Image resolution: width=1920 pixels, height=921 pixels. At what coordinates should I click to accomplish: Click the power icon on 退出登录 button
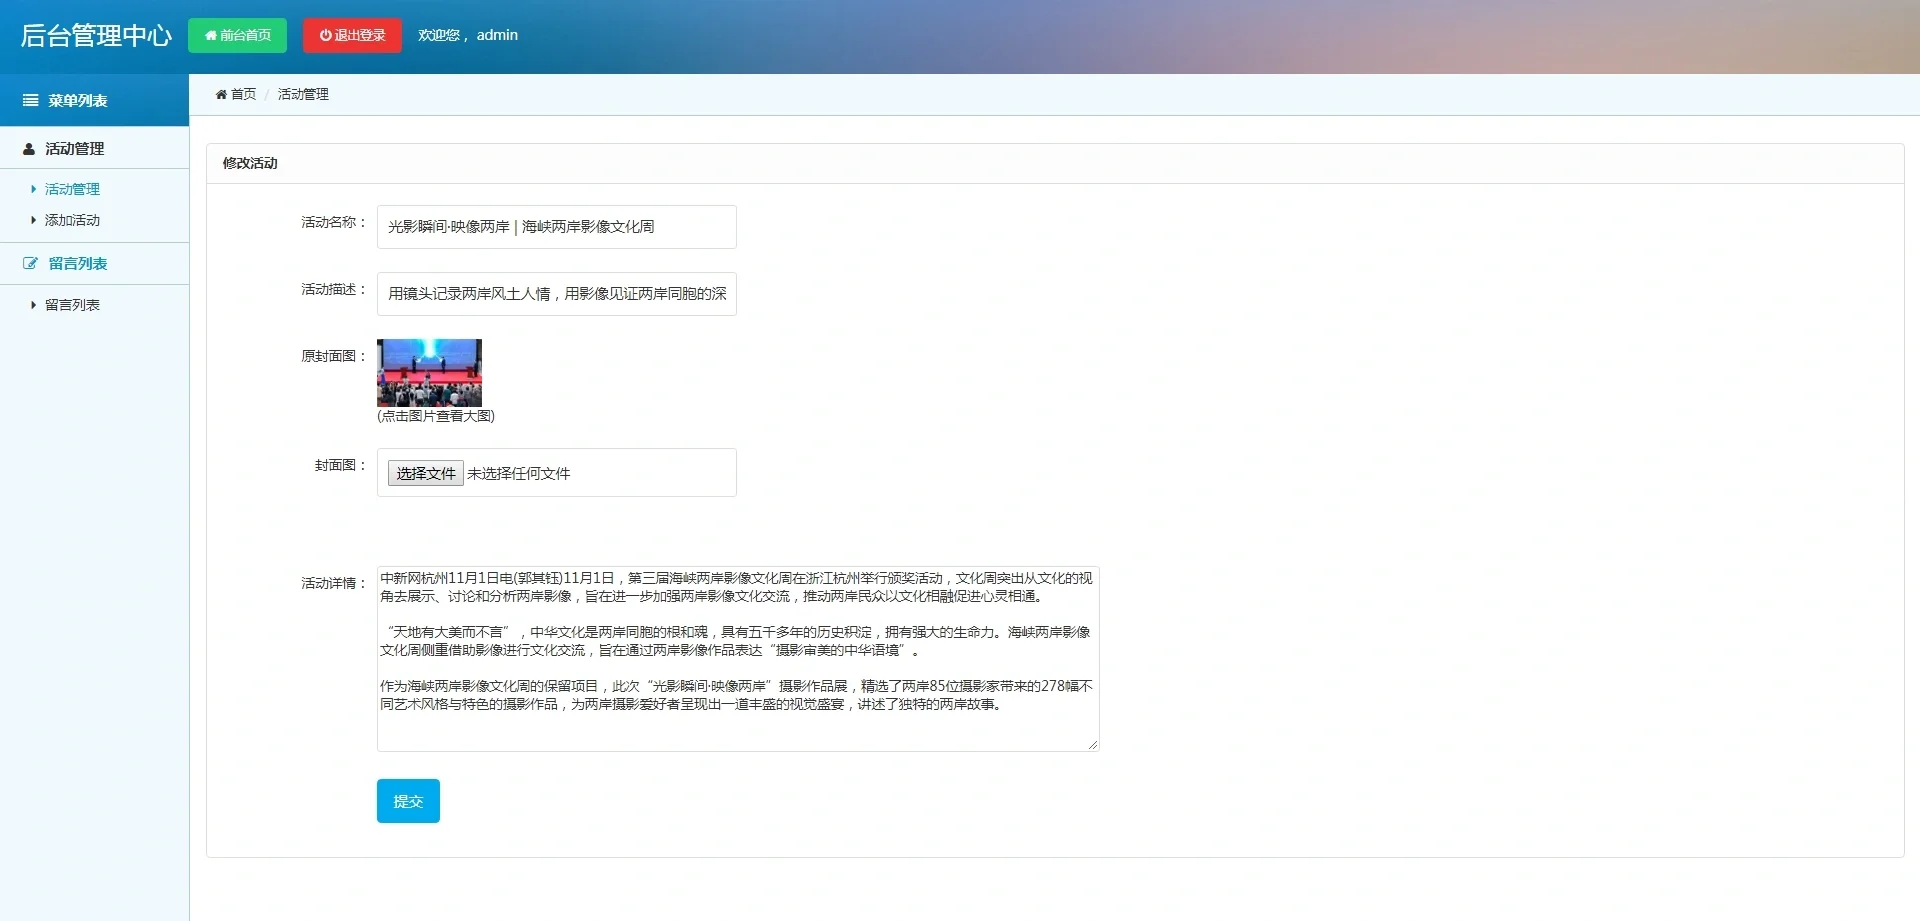pyautogui.click(x=323, y=35)
